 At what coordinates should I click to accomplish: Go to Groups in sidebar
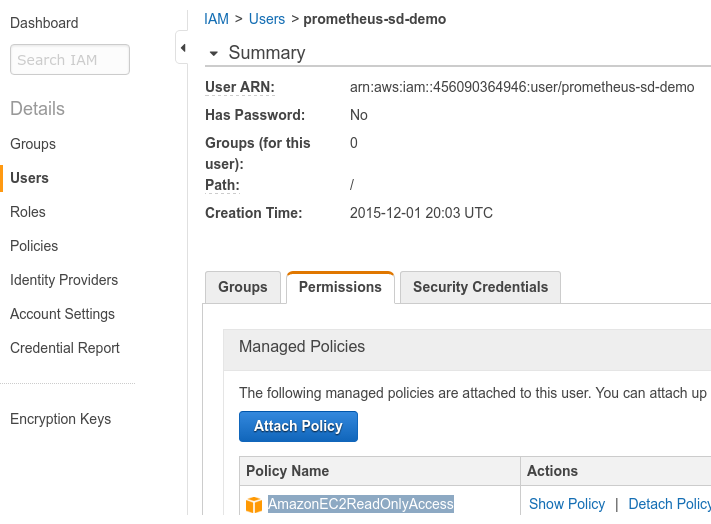33,144
